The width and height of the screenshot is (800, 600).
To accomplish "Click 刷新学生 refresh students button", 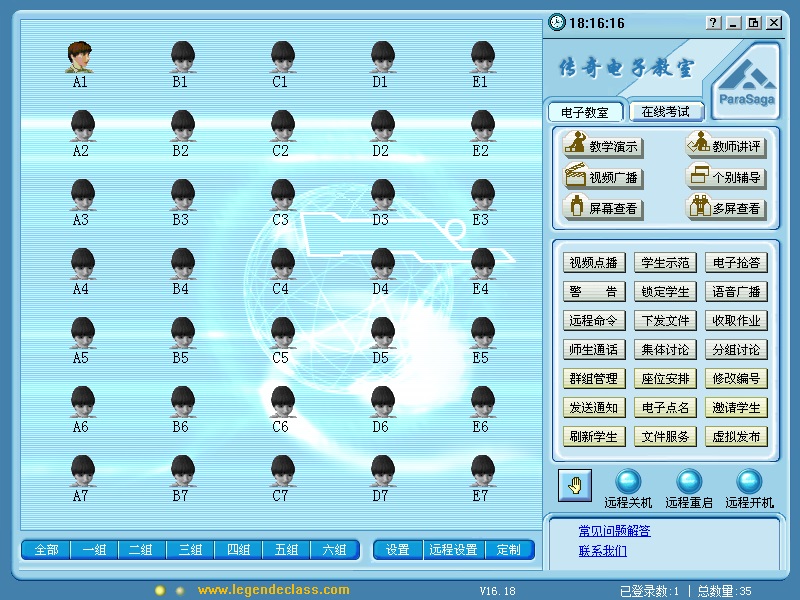I will pos(594,437).
